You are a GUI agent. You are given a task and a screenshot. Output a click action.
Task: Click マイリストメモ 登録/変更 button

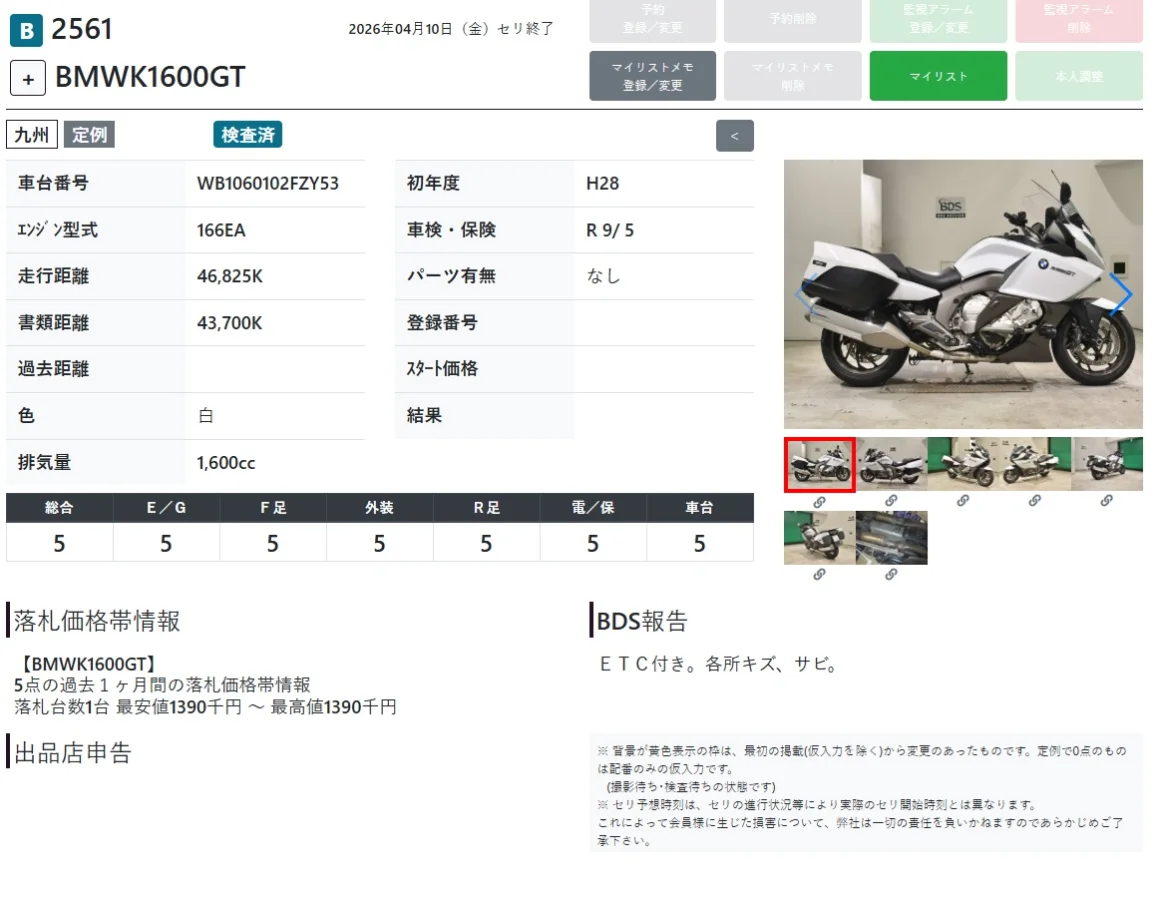pyautogui.click(x=652, y=76)
